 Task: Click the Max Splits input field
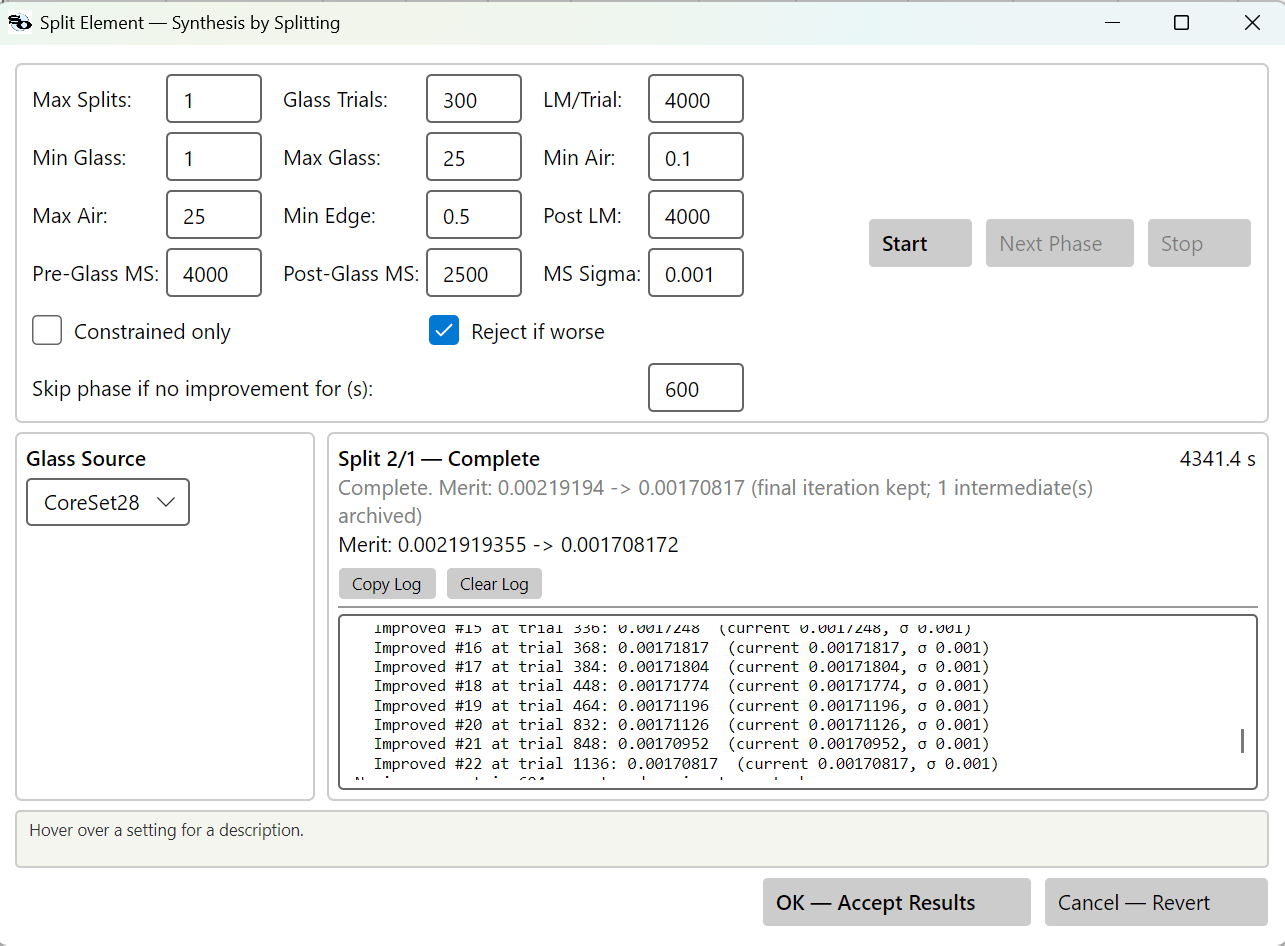pyautogui.click(x=214, y=99)
